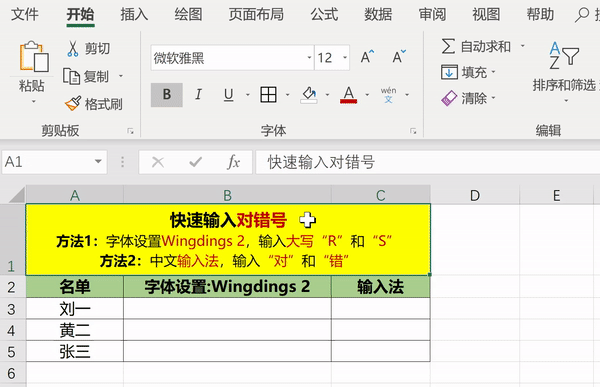The height and width of the screenshot is (387, 600).
Task: Decrease font size with shrink A icon
Action: tap(399, 57)
